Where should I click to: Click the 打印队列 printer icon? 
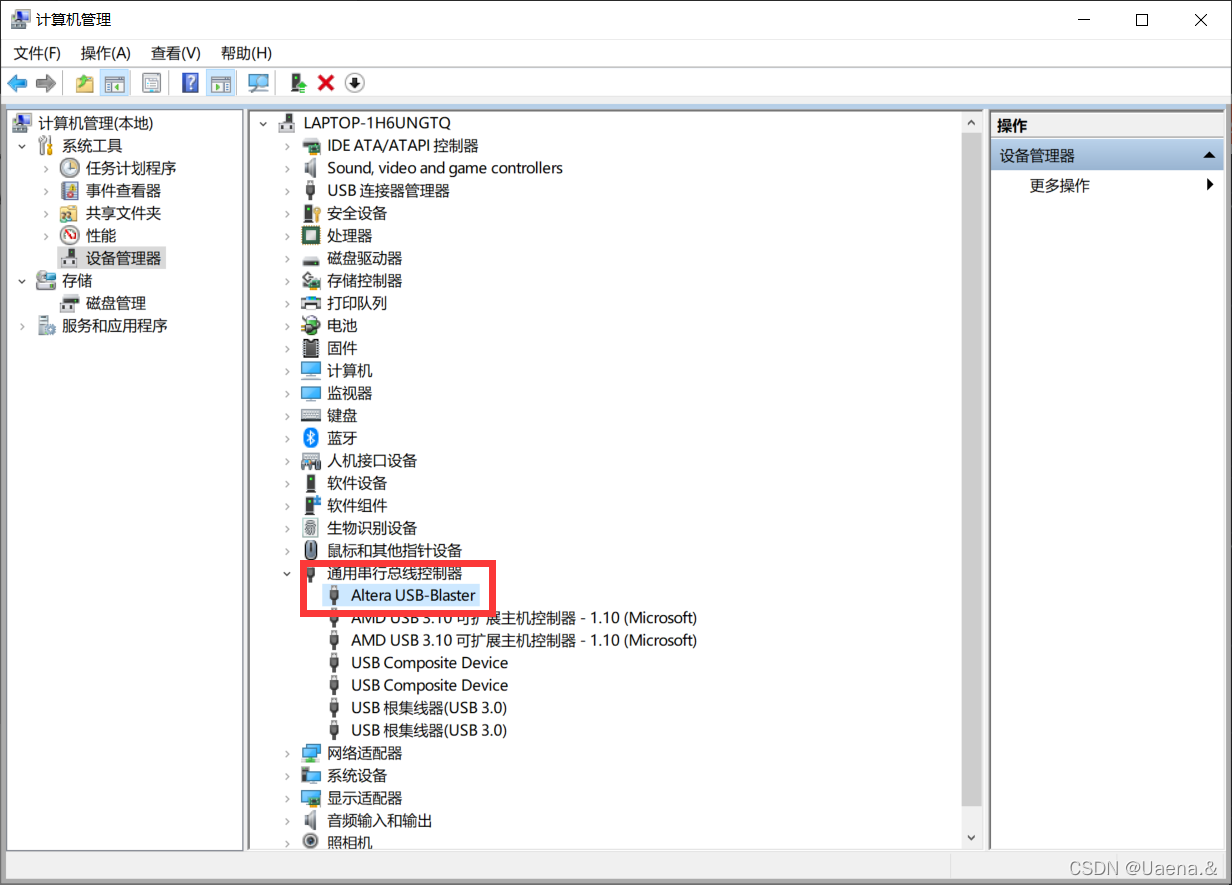311,303
